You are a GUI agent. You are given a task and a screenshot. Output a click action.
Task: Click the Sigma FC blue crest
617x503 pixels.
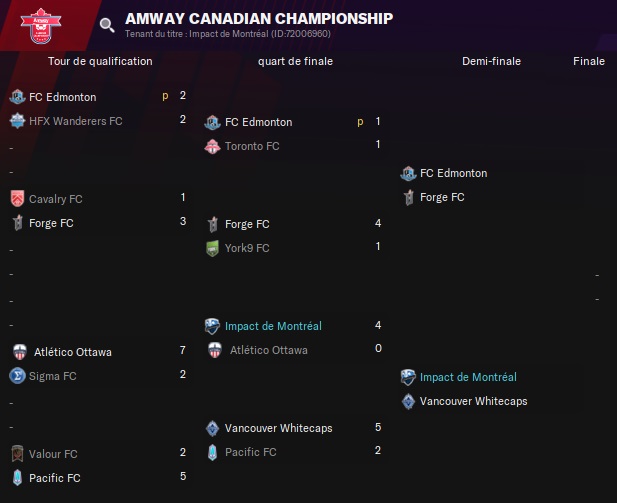17,376
